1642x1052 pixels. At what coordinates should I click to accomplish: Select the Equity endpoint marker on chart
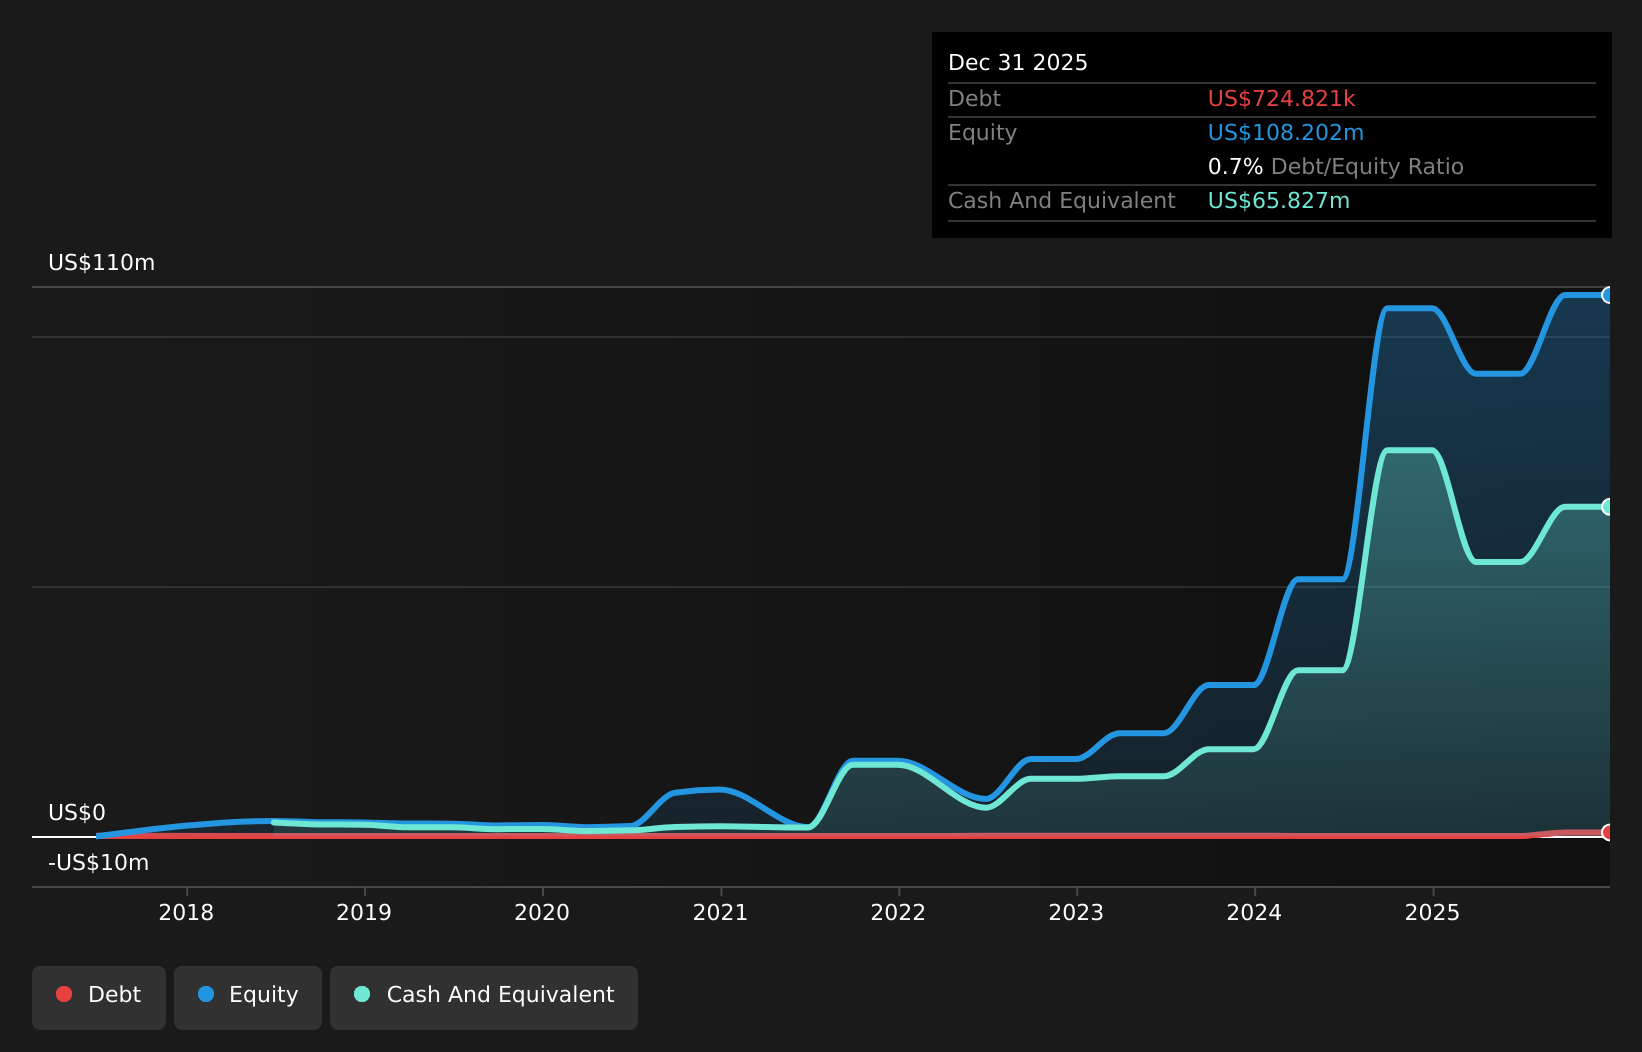[x=1608, y=295]
